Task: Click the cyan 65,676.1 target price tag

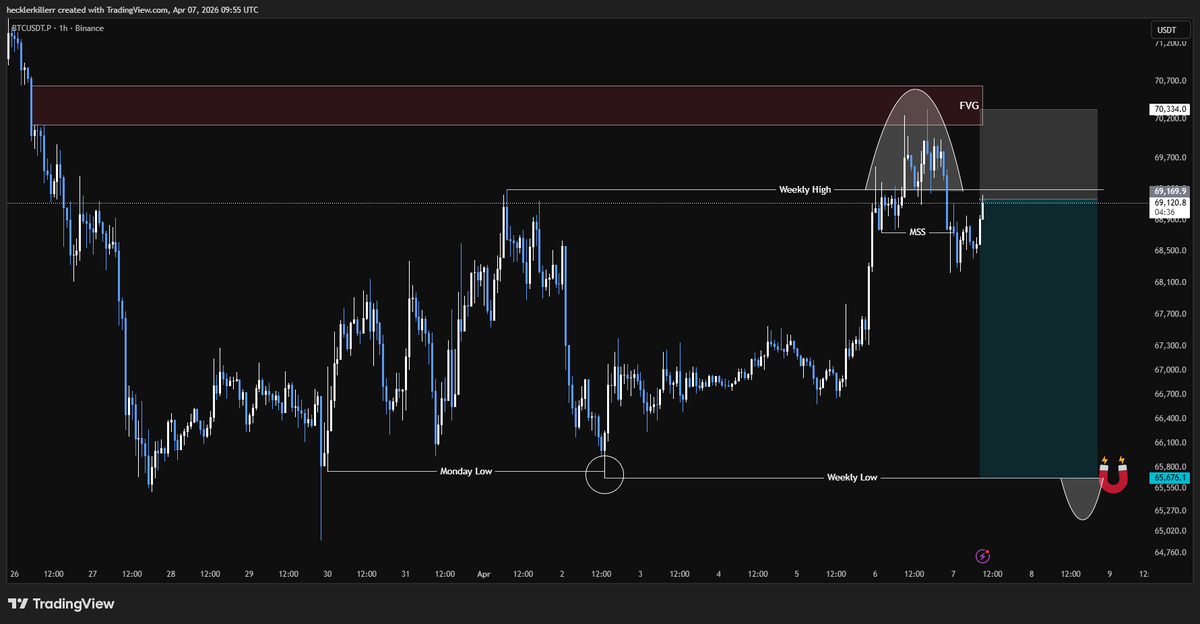Action: [x=1169, y=478]
